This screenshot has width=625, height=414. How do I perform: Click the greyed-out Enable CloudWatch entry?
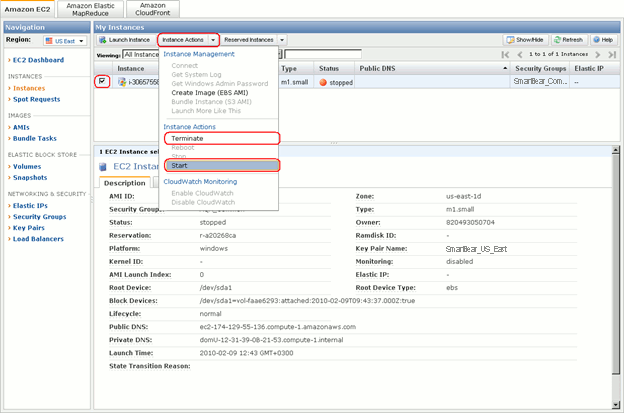tap(202, 193)
